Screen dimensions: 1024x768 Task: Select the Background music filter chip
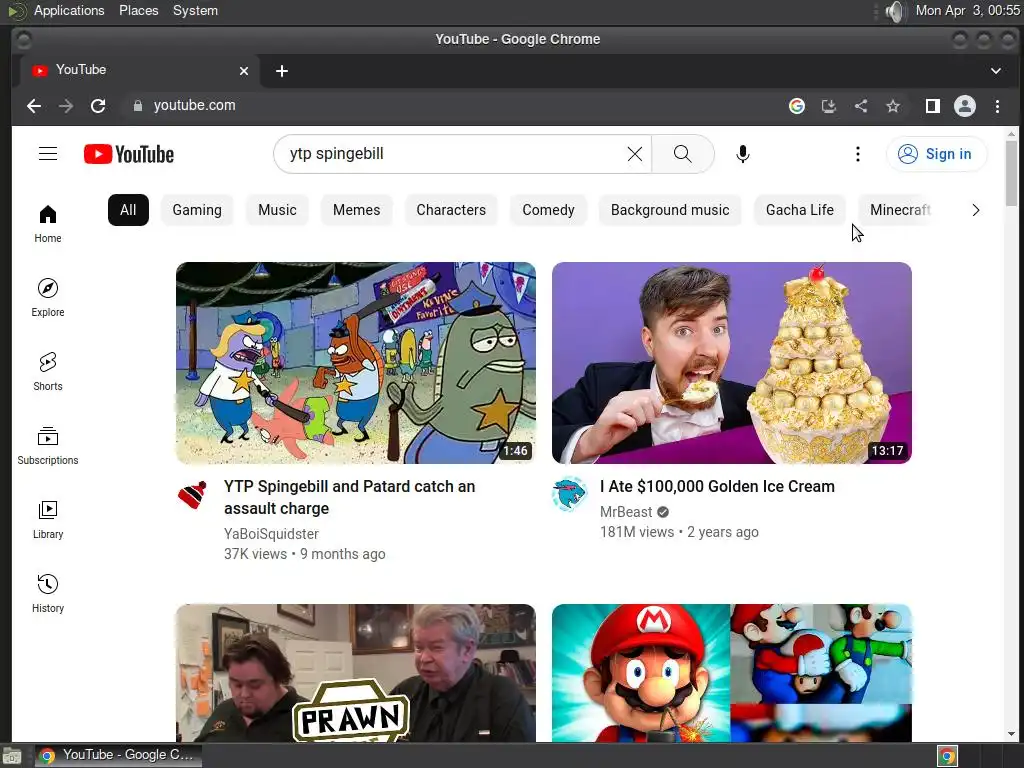point(669,210)
